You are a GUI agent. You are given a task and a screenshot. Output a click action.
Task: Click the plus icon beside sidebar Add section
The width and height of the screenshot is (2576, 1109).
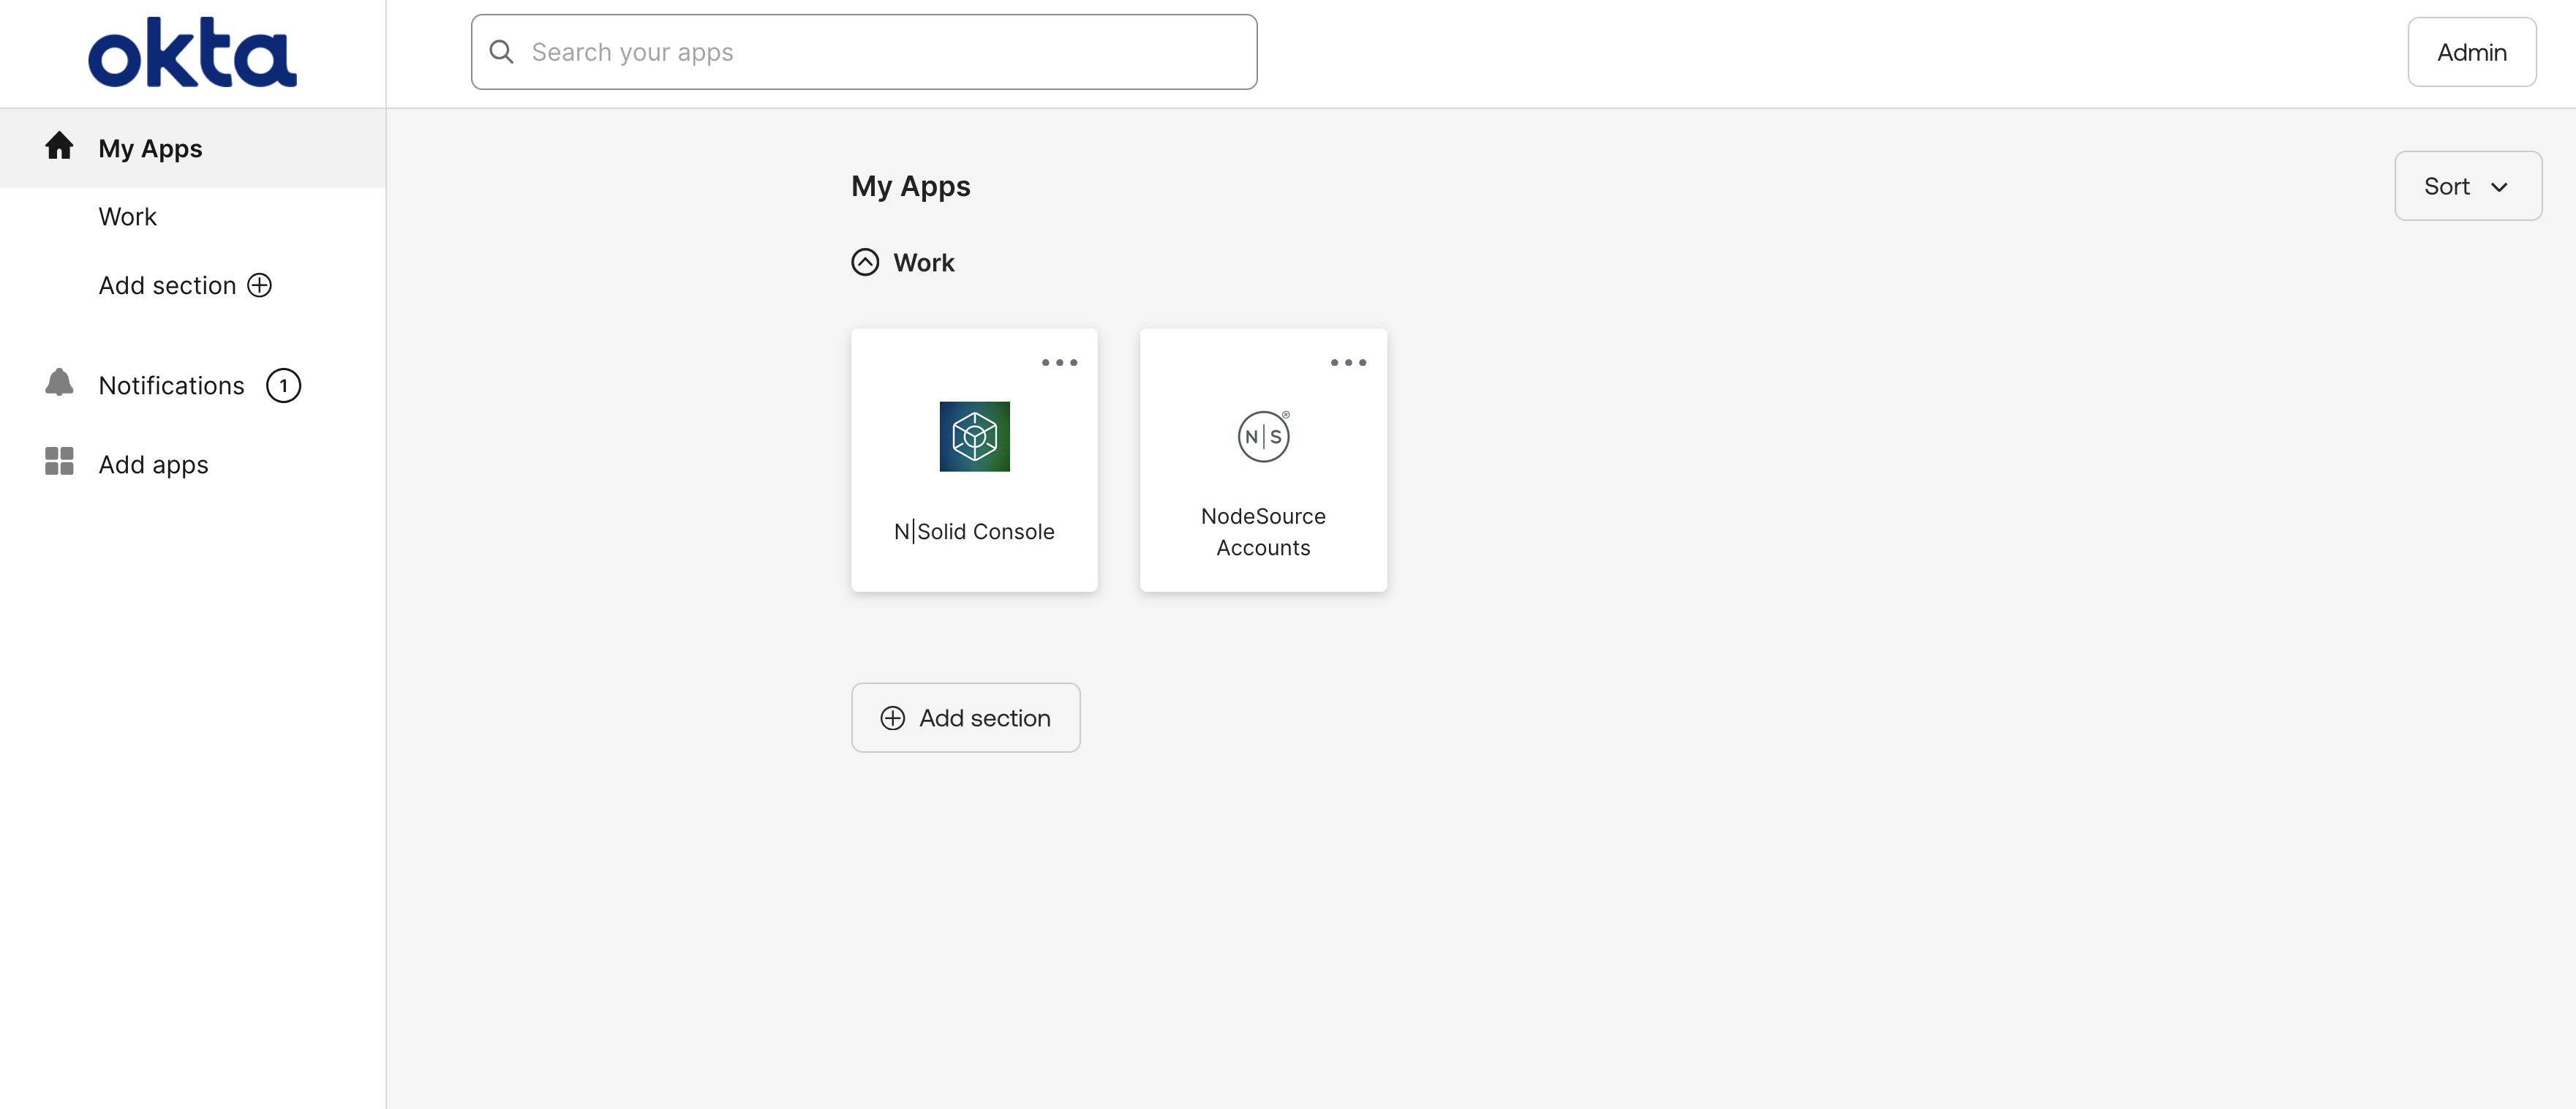tap(260, 285)
